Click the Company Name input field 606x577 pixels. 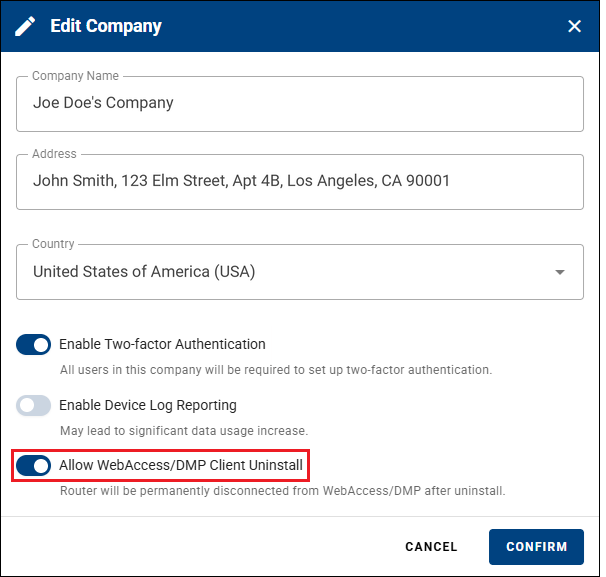pyautogui.click(x=300, y=104)
